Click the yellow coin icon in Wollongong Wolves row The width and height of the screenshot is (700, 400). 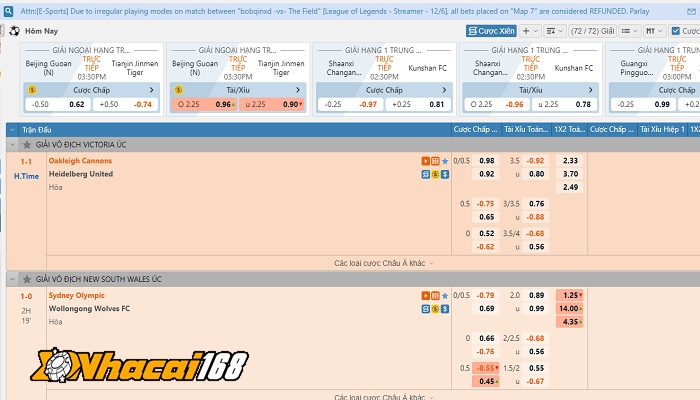point(435,309)
